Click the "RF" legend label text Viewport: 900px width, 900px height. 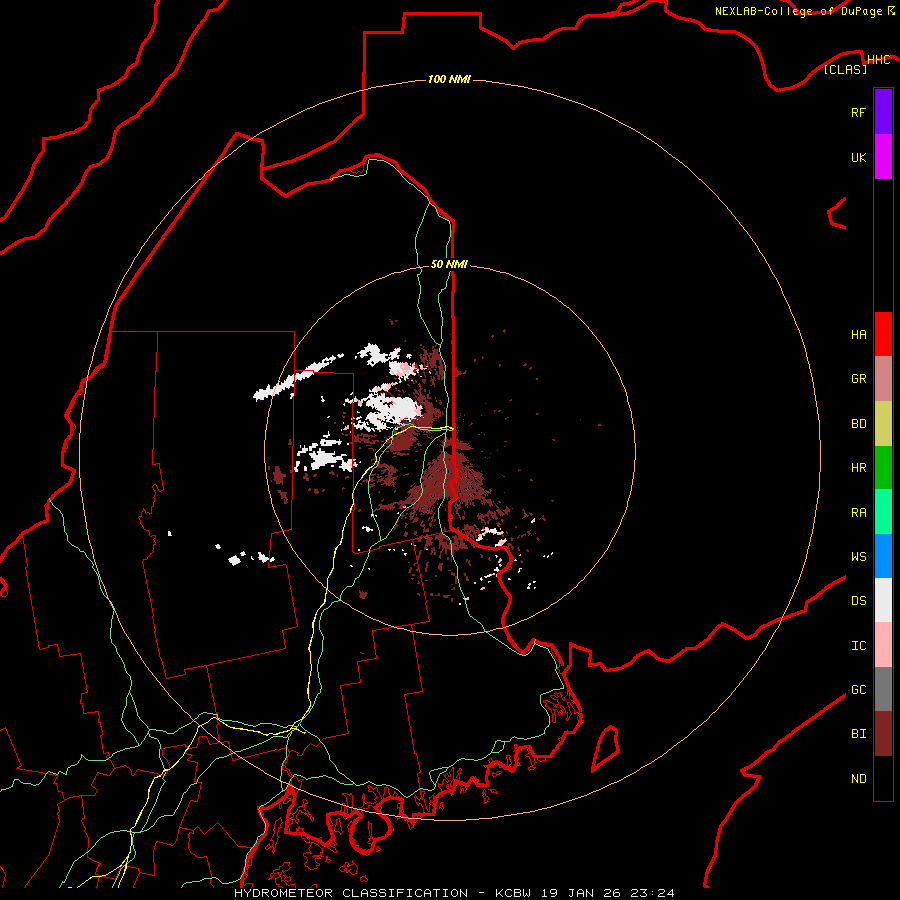[x=858, y=112]
